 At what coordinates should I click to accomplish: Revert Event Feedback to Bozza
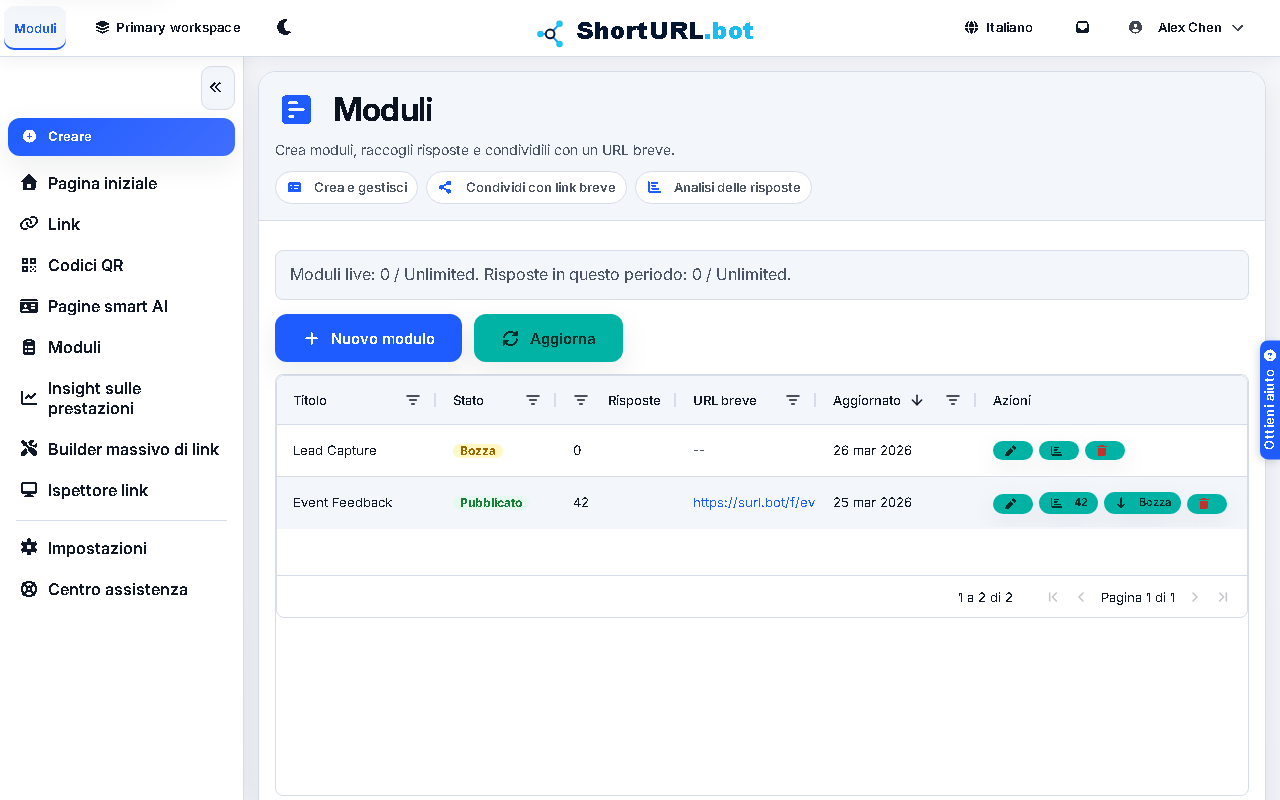coord(1142,503)
